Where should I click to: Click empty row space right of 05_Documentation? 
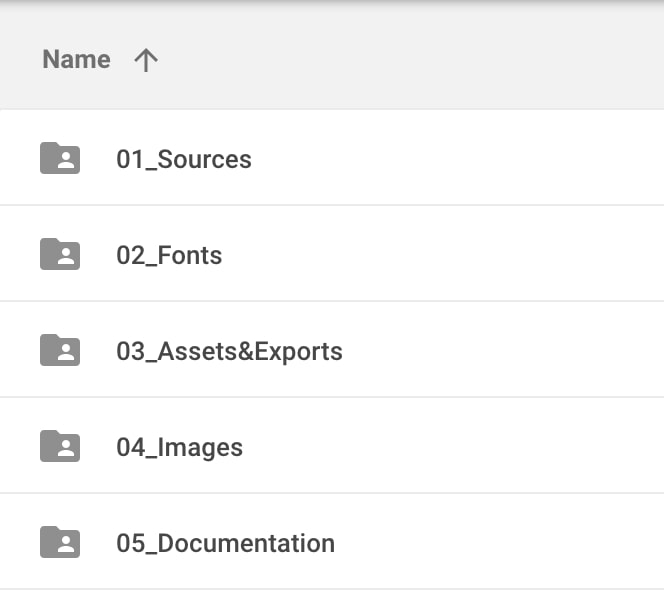click(500, 543)
